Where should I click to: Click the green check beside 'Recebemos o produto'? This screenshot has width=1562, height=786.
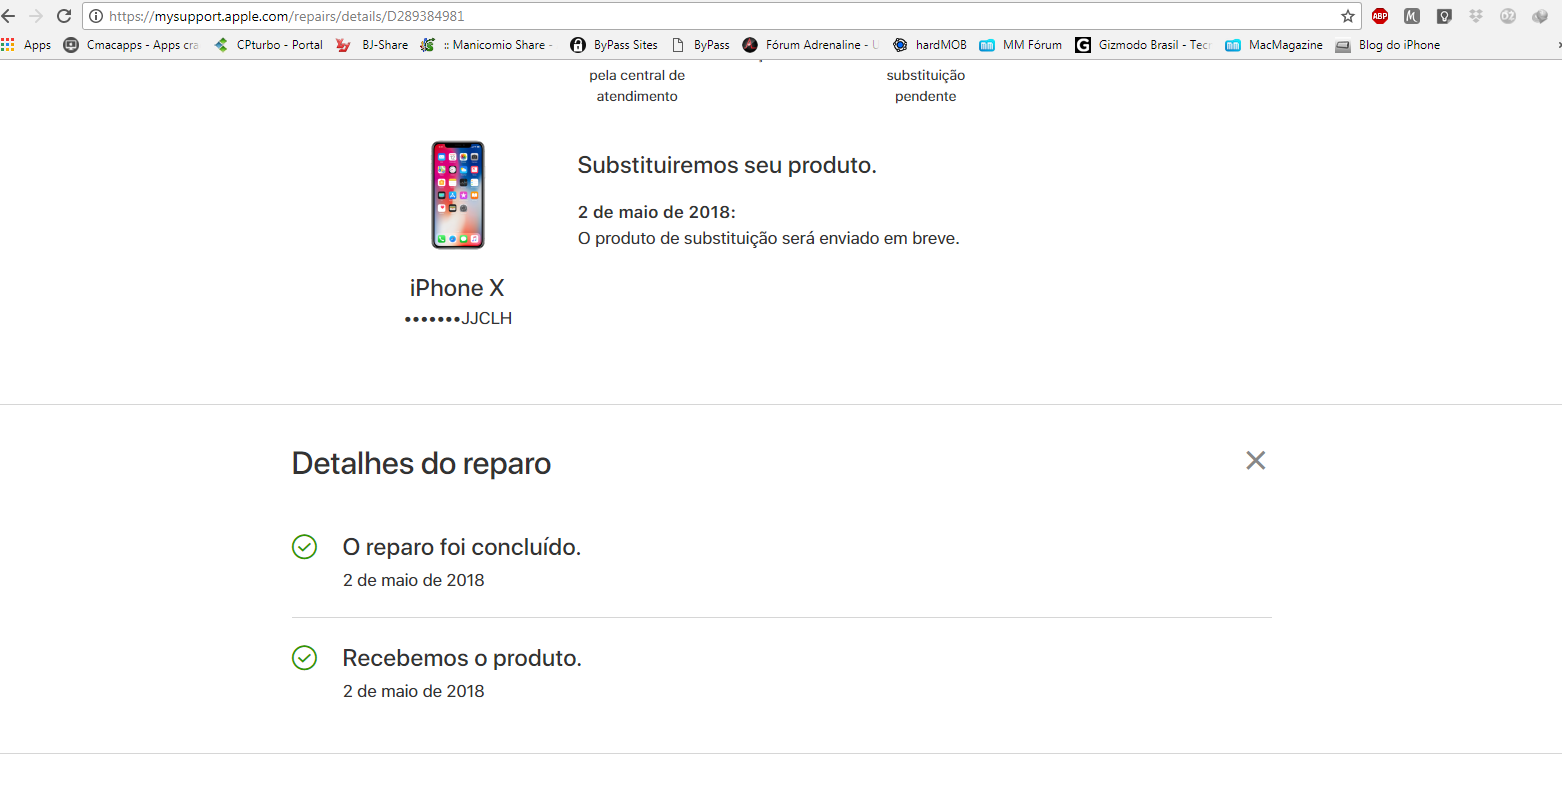304,658
